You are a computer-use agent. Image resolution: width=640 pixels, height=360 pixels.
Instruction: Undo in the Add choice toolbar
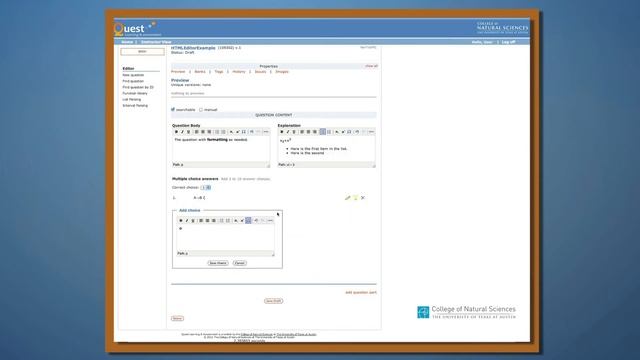pos(256,220)
